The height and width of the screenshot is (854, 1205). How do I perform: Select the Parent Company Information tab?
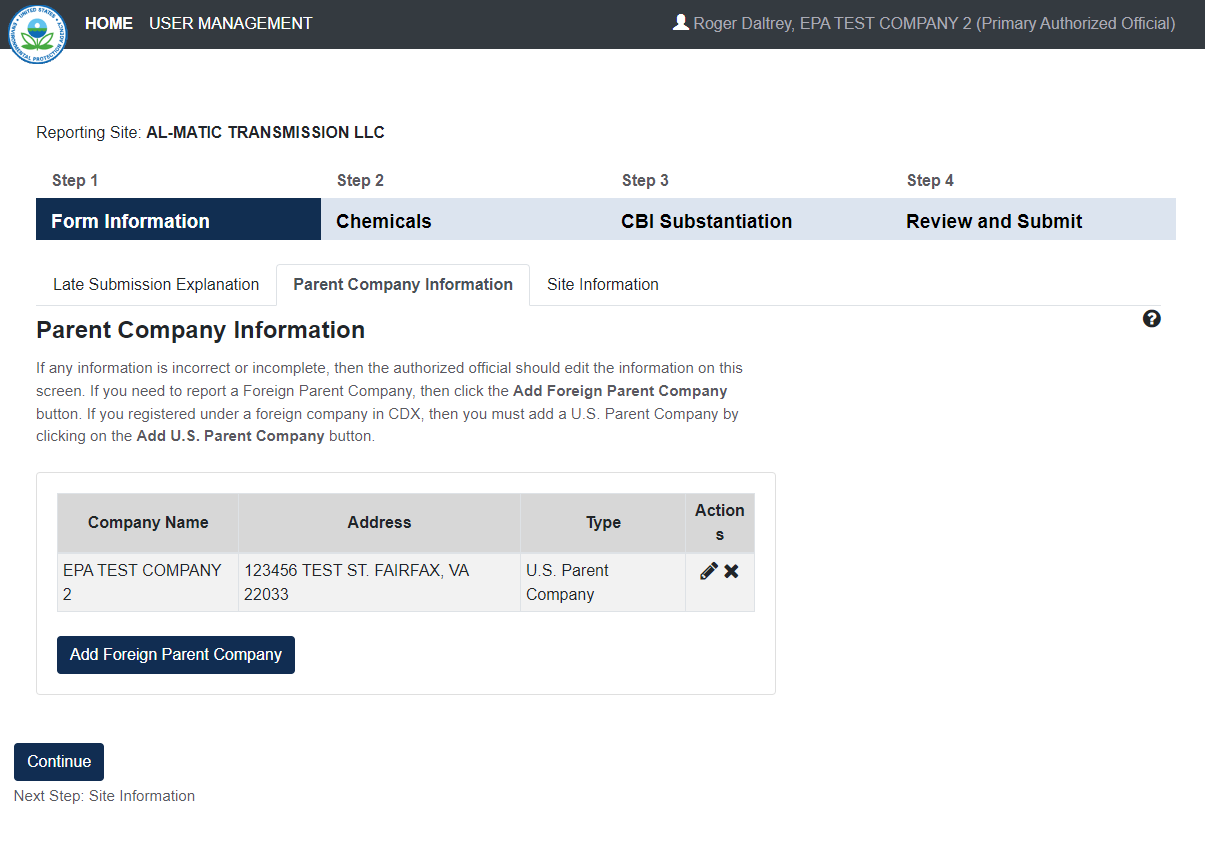pyautogui.click(x=403, y=285)
